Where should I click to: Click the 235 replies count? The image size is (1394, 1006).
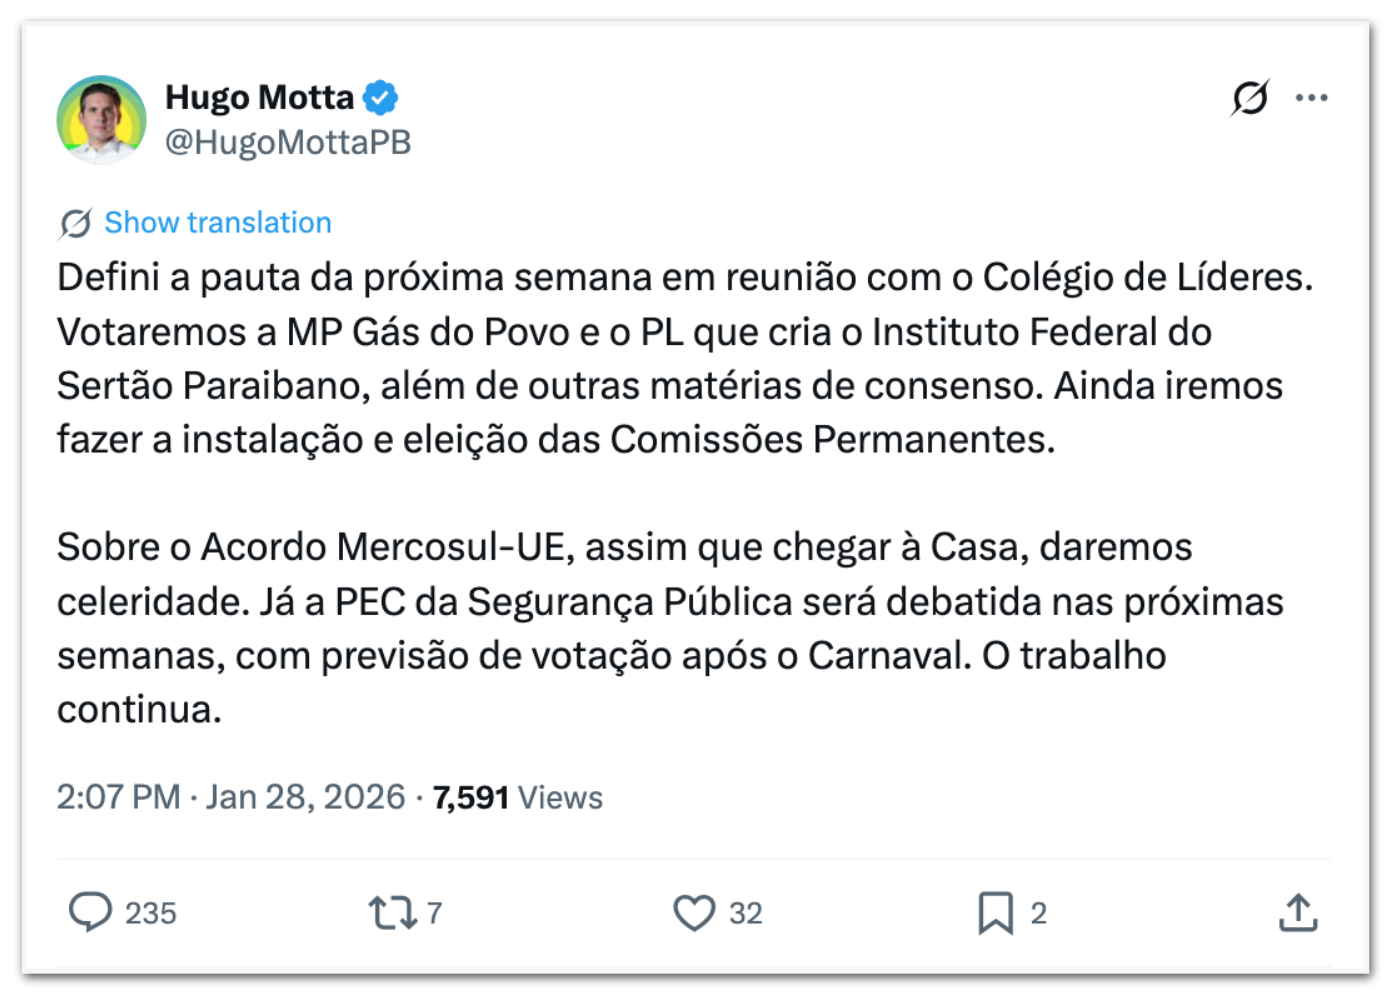151,913
